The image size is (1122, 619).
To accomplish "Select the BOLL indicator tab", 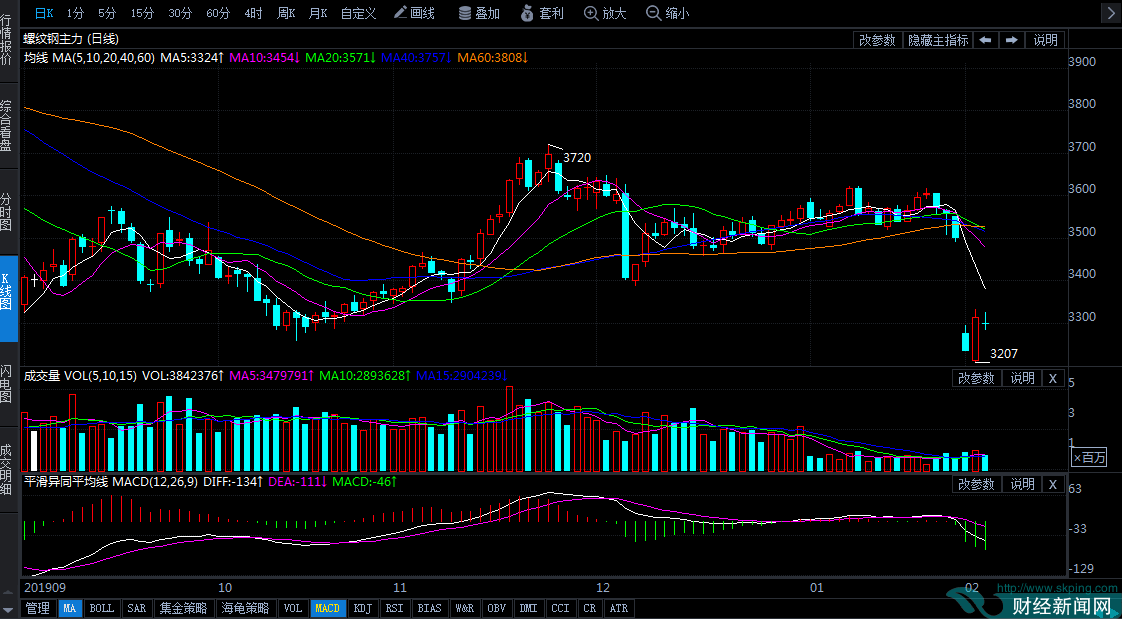I will [102, 608].
